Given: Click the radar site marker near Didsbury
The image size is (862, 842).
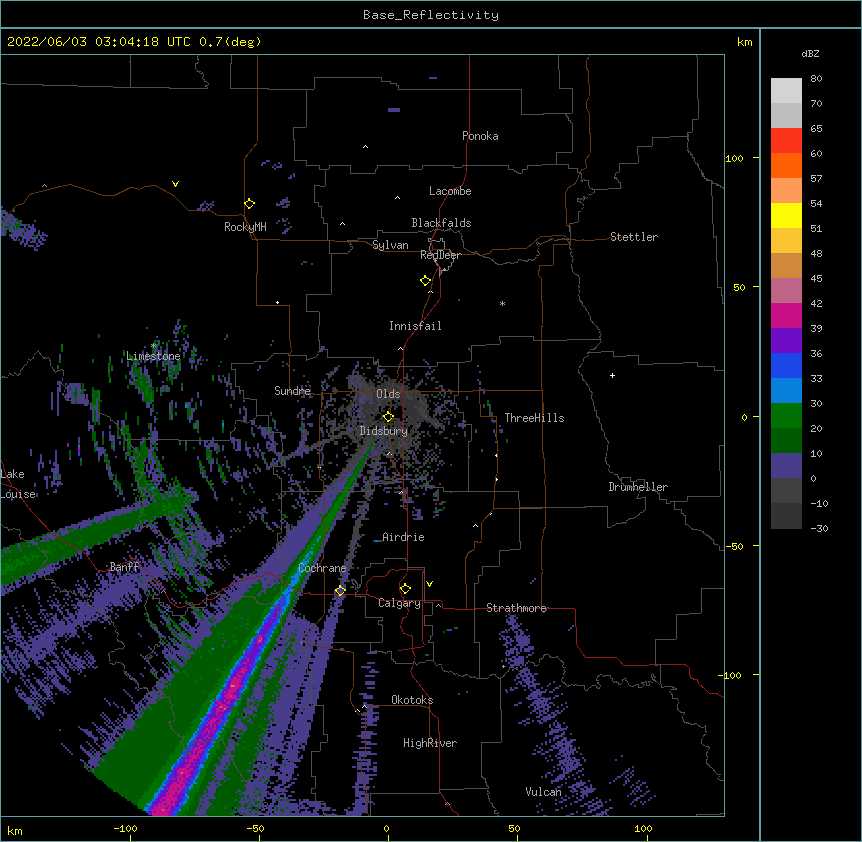Looking at the screenshot, I should point(388,417).
